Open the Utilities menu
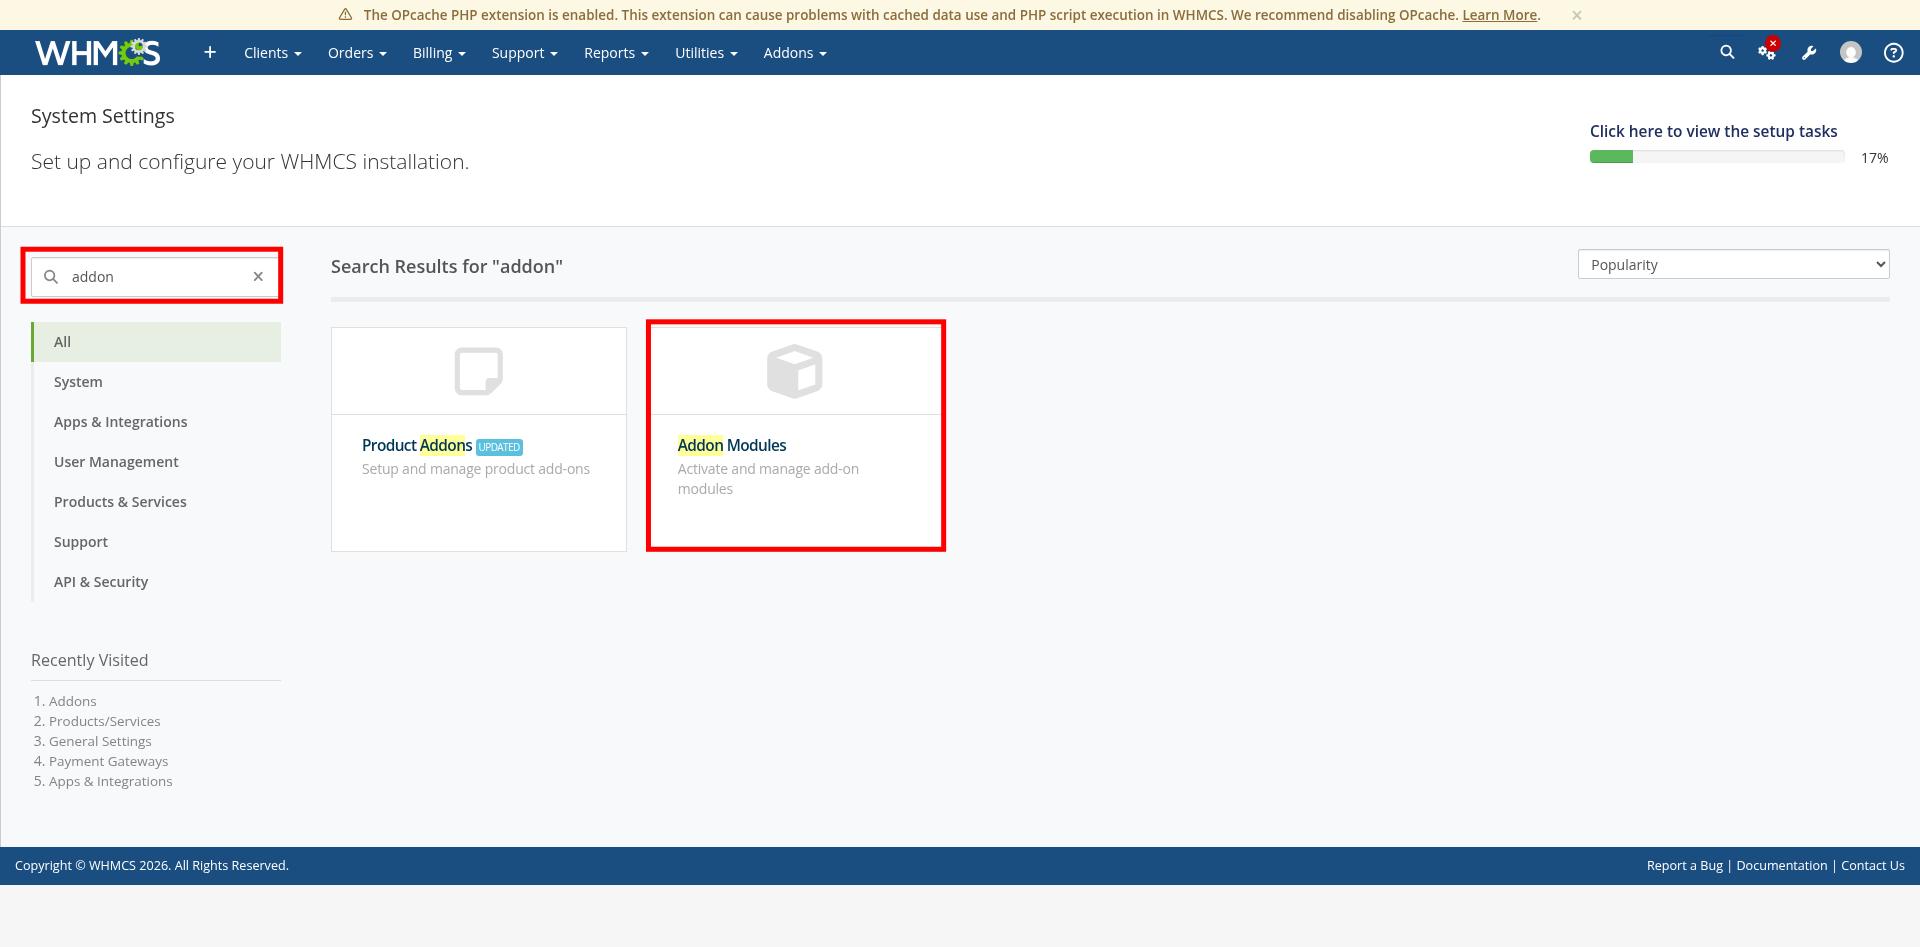The height and width of the screenshot is (947, 1920). coord(706,53)
